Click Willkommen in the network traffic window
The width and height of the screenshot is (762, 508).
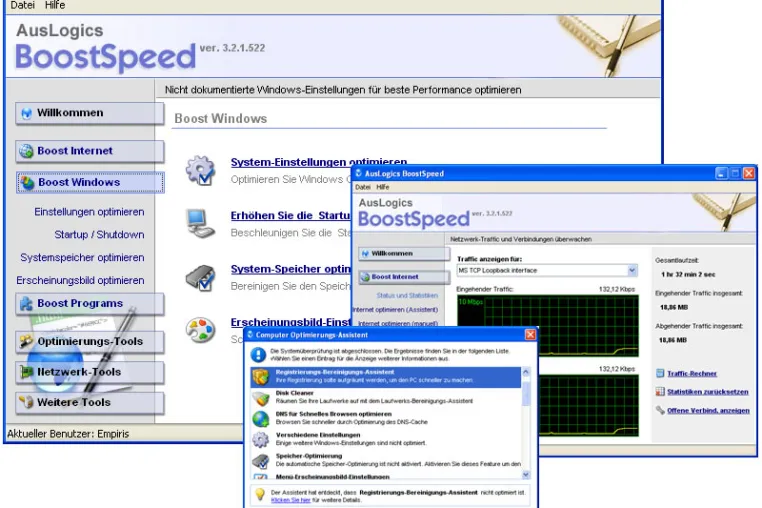coord(404,253)
